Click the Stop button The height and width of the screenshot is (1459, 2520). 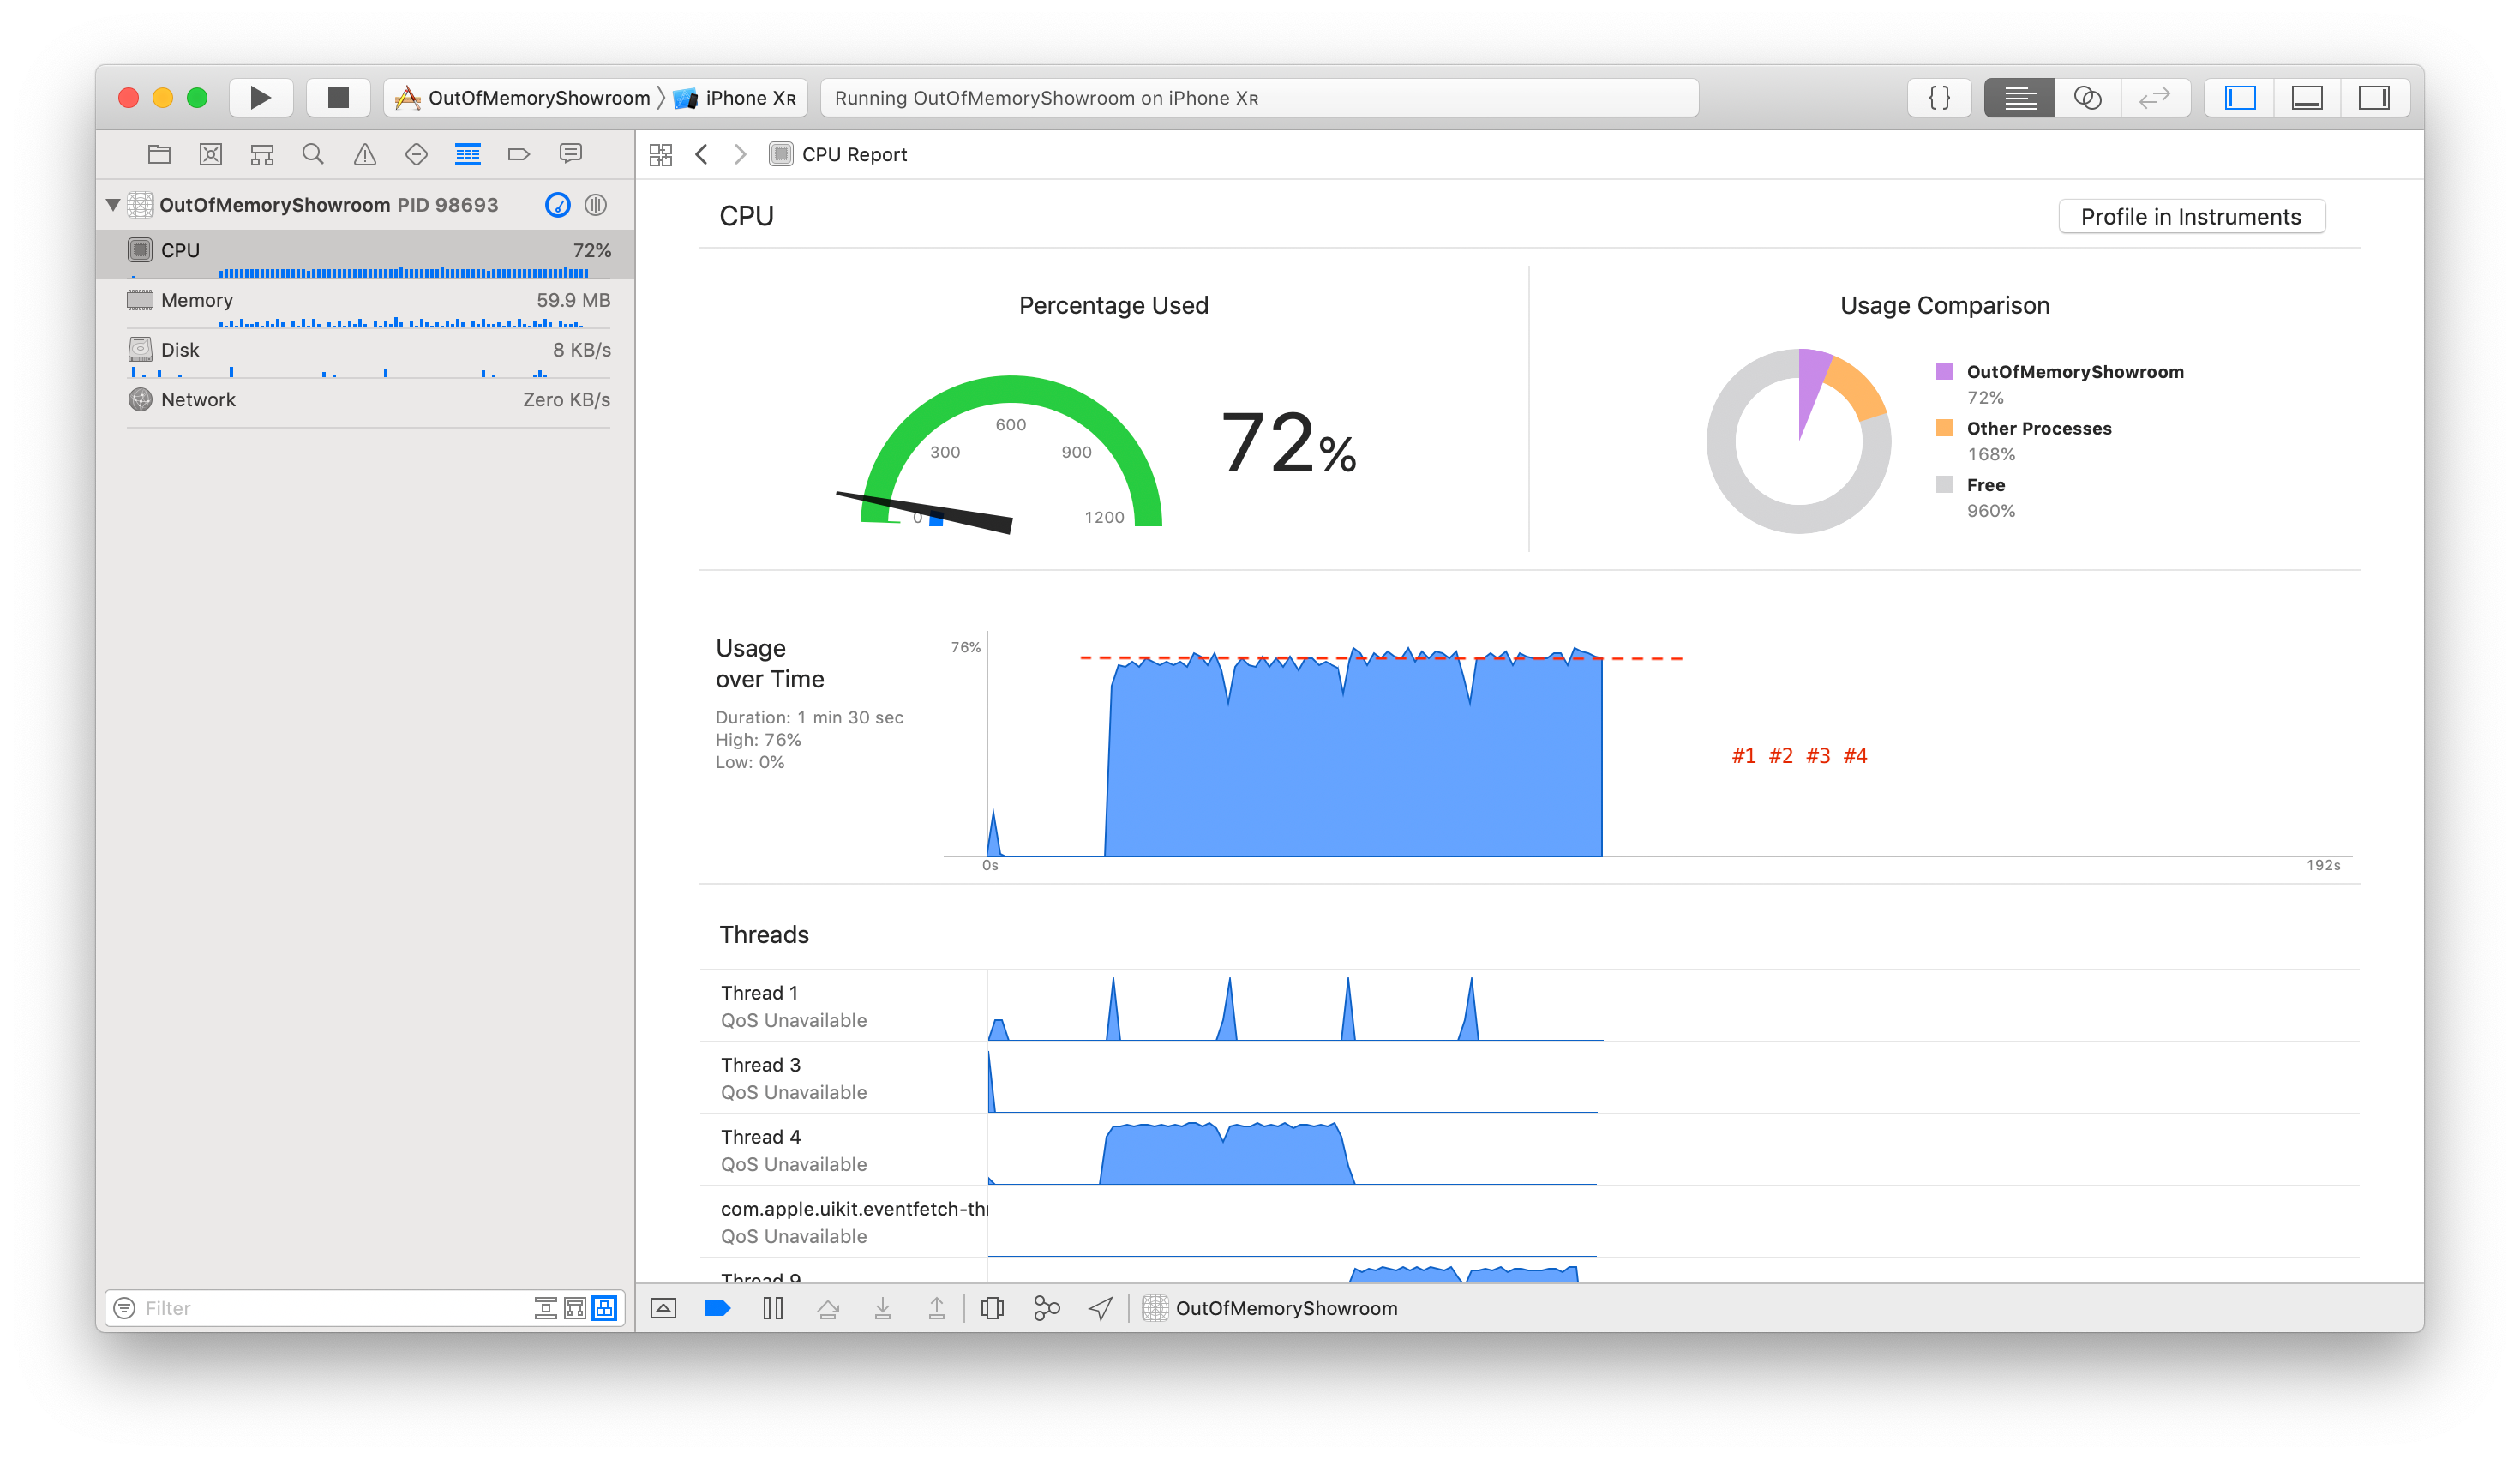tap(338, 97)
